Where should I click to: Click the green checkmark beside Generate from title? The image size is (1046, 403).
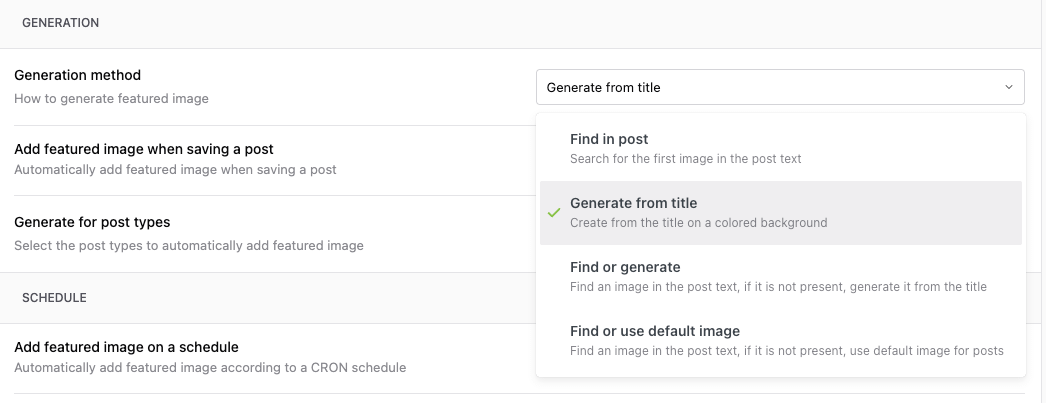coord(553,213)
